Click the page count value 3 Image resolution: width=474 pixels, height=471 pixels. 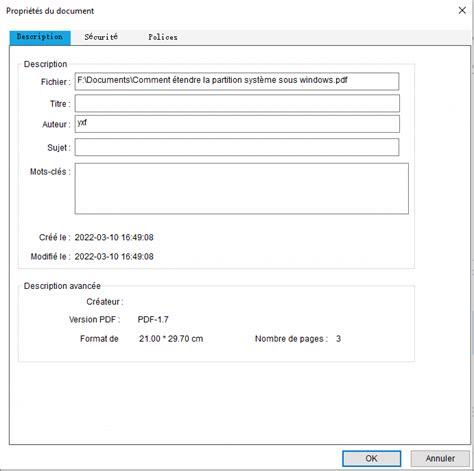pyautogui.click(x=338, y=339)
